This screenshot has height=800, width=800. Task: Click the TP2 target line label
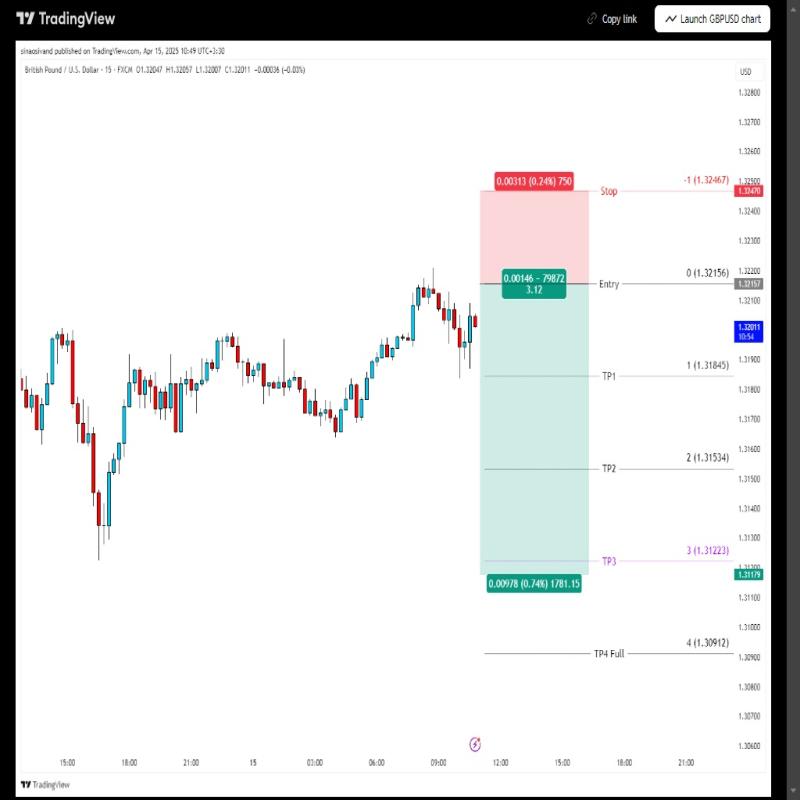pyautogui.click(x=609, y=469)
